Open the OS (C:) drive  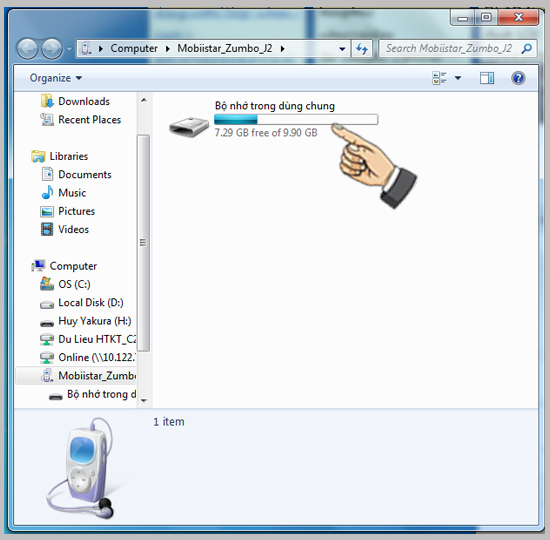coord(74,284)
